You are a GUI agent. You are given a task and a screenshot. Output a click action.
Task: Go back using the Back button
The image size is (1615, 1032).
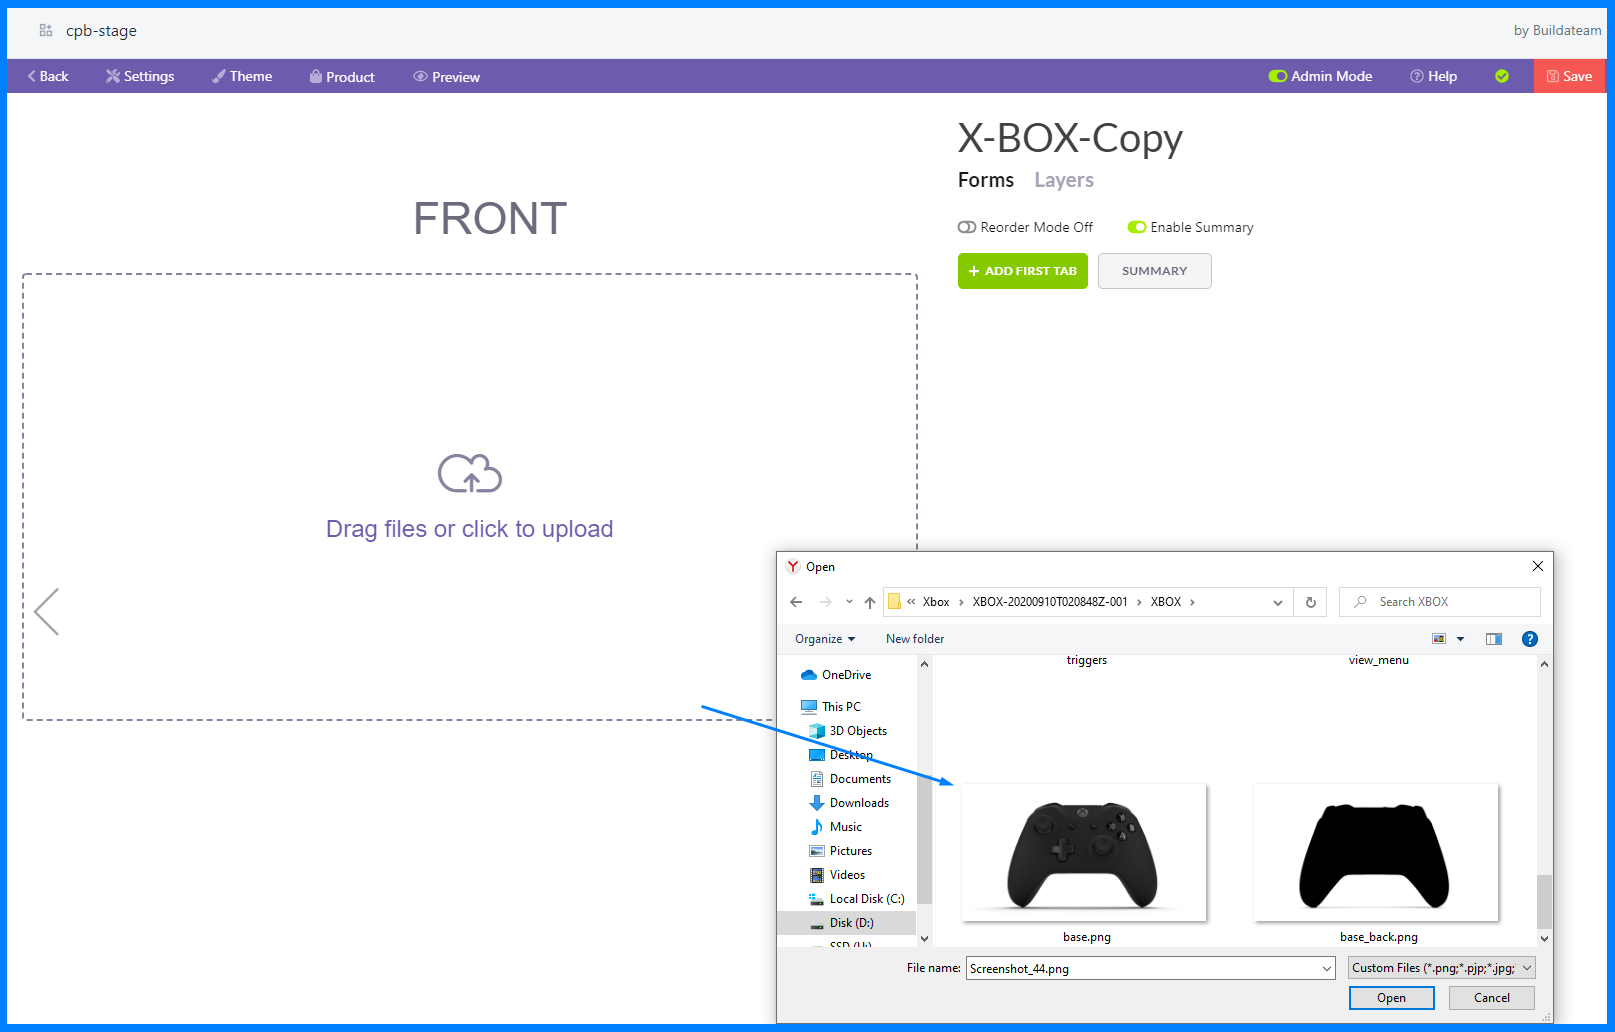[48, 76]
